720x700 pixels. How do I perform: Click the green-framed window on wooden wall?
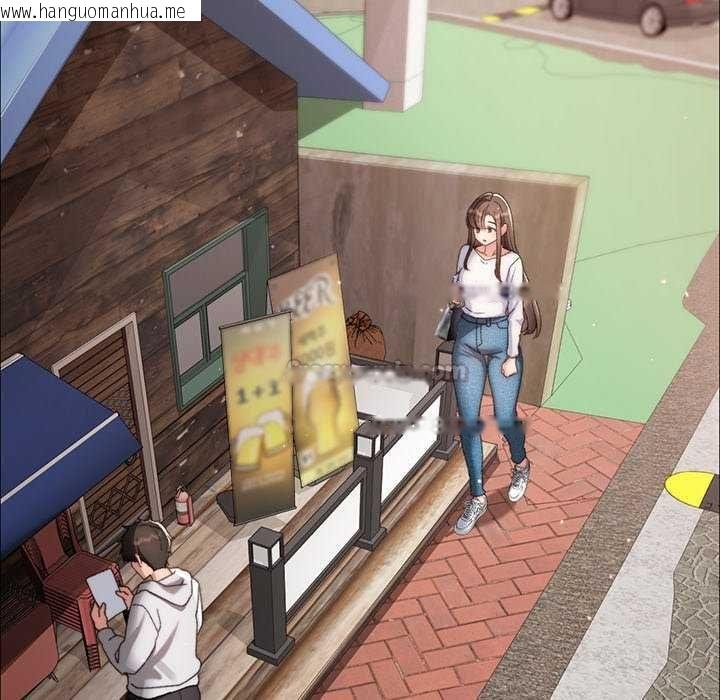click(x=215, y=309)
